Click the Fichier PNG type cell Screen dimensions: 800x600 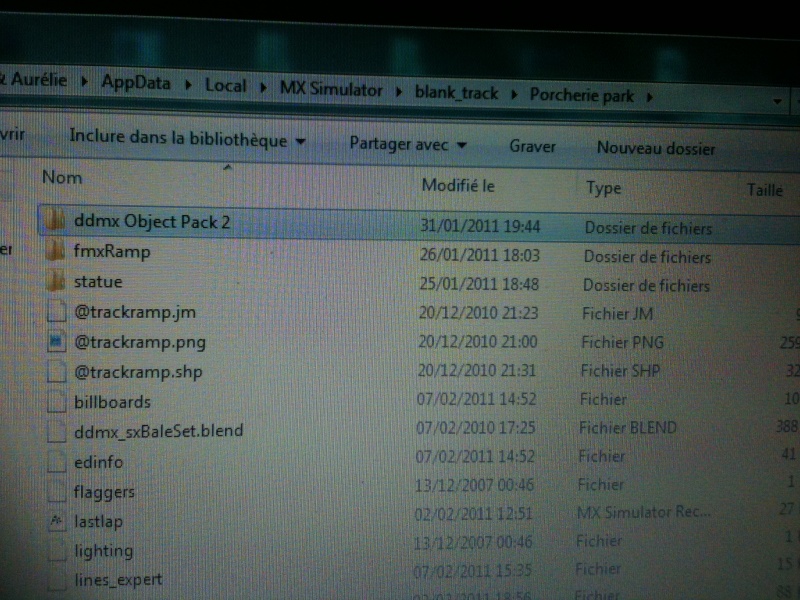622,342
